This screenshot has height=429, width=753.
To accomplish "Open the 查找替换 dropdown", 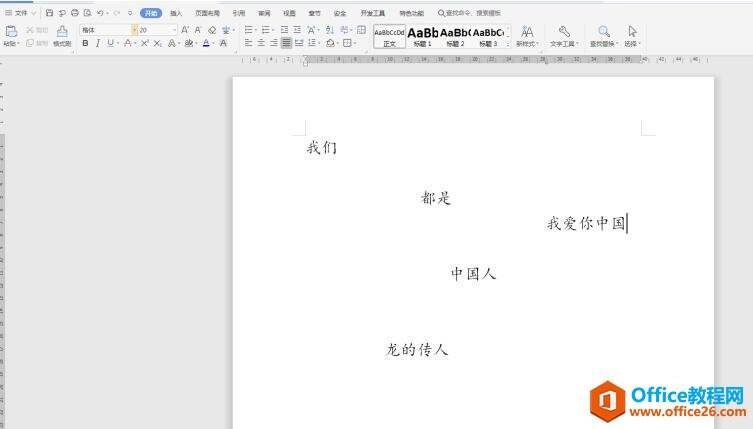I will point(604,37).
